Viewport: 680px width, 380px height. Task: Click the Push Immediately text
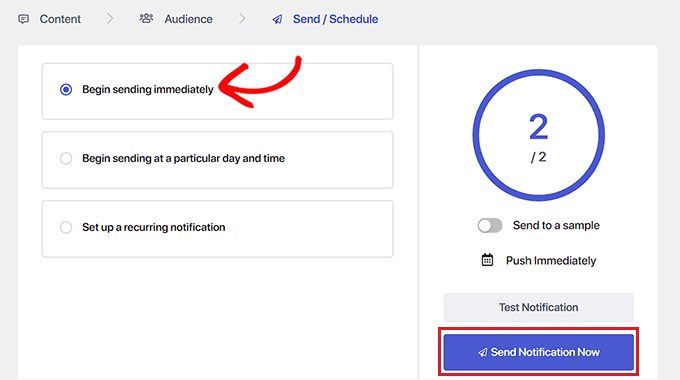pyautogui.click(x=551, y=261)
